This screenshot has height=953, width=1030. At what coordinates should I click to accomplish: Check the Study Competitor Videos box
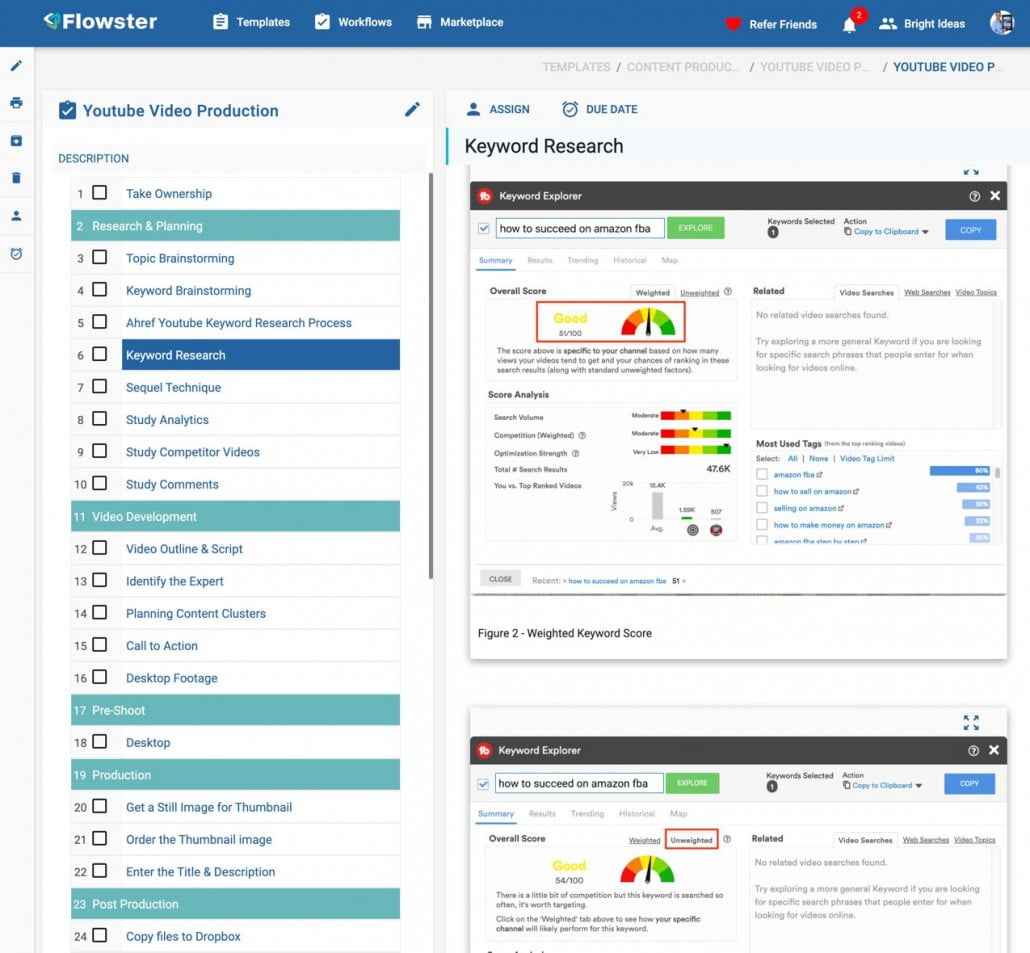[100, 451]
